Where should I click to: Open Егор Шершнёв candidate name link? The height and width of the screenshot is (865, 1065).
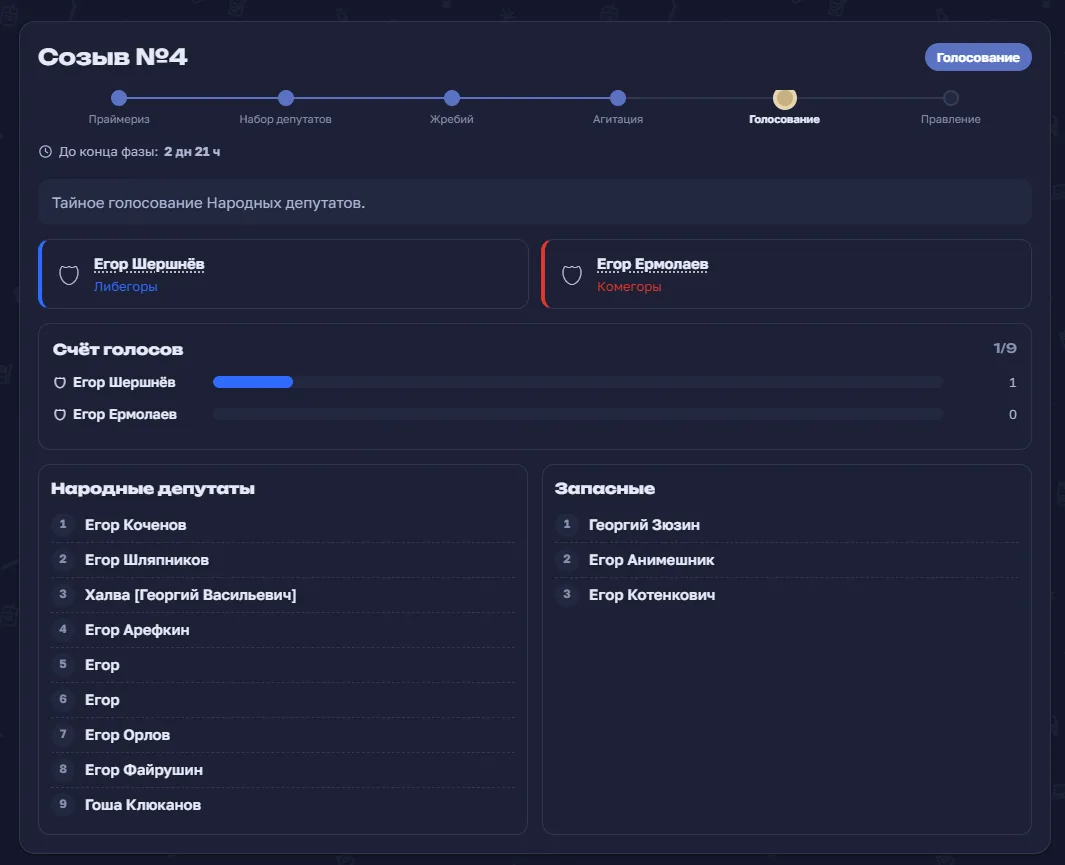(149, 264)
